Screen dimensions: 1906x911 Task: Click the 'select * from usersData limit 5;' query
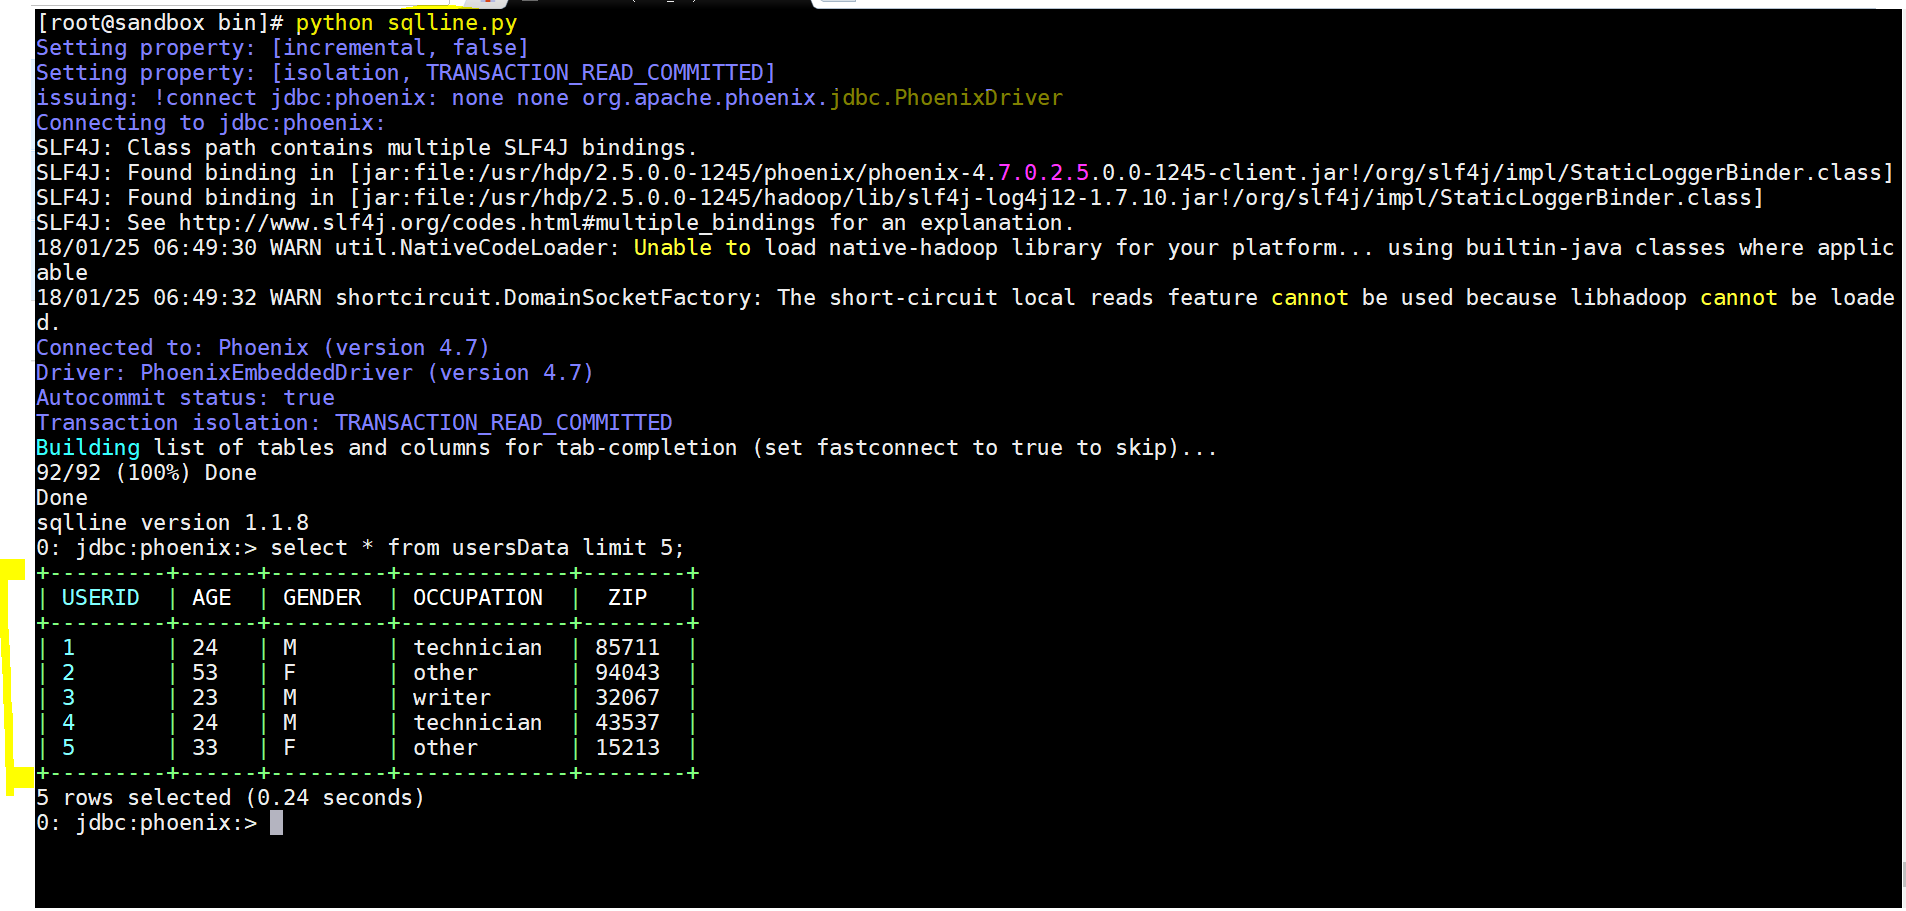coord(478,548)
